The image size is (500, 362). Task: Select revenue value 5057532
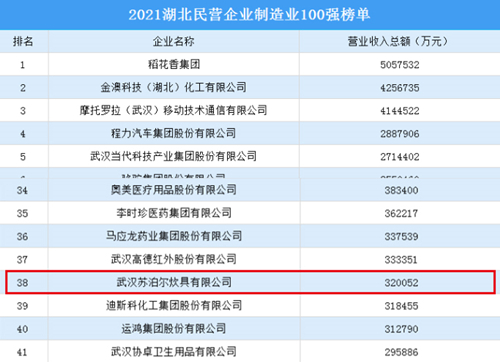[x=400, y=65]
